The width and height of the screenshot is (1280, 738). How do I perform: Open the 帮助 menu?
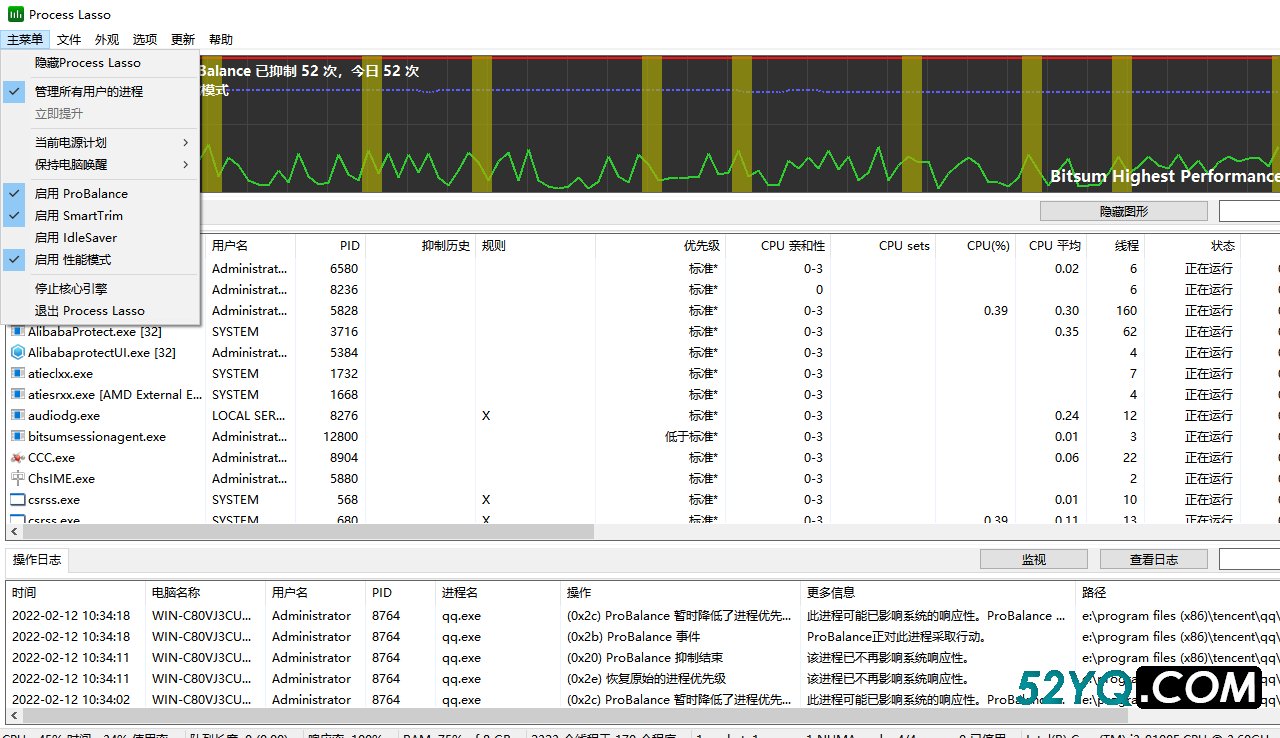point(221,39)
